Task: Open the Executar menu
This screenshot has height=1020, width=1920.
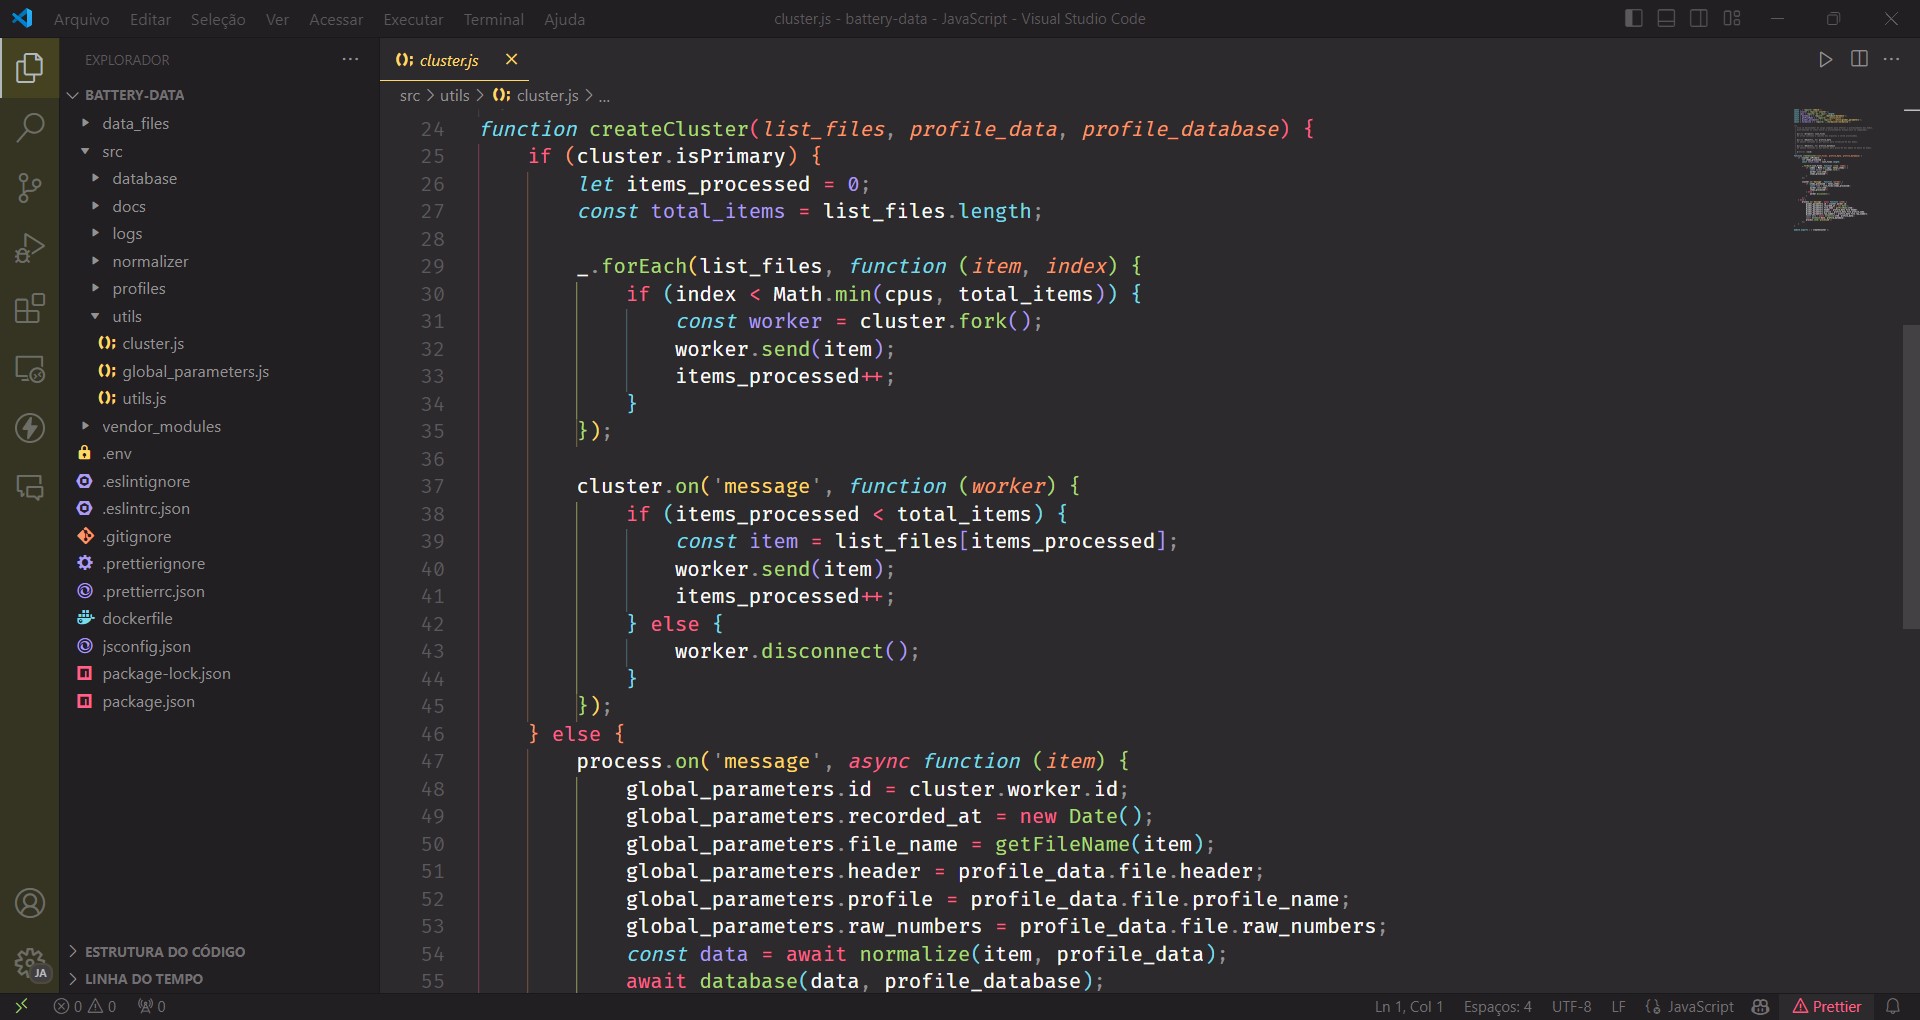Action: tap(413, 19)
